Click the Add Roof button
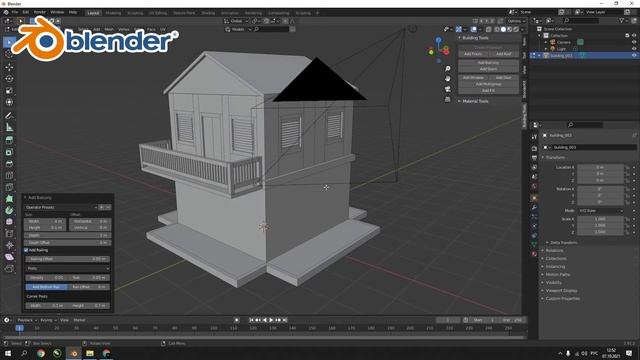The image size is (640, 360). click(x=503, y=54)
